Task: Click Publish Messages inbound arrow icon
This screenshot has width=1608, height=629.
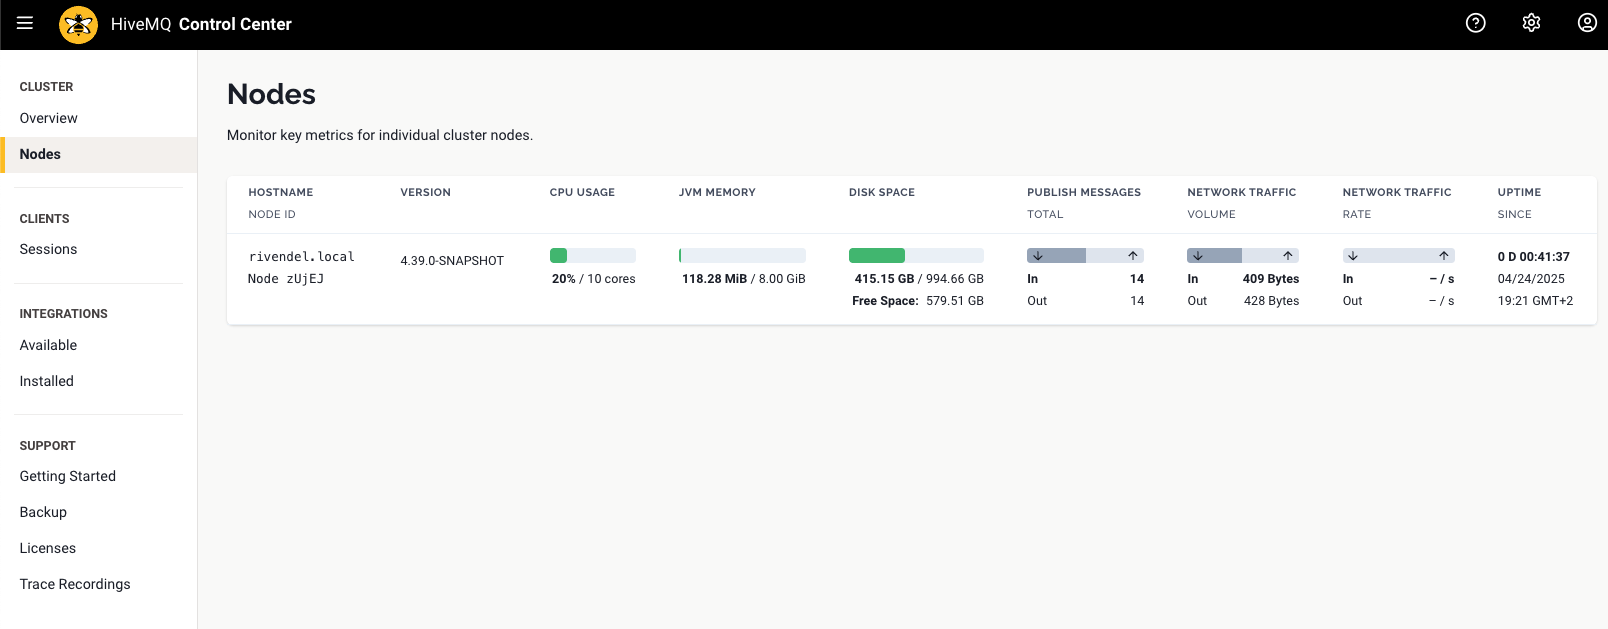Action: click(x=1038, y=256)
